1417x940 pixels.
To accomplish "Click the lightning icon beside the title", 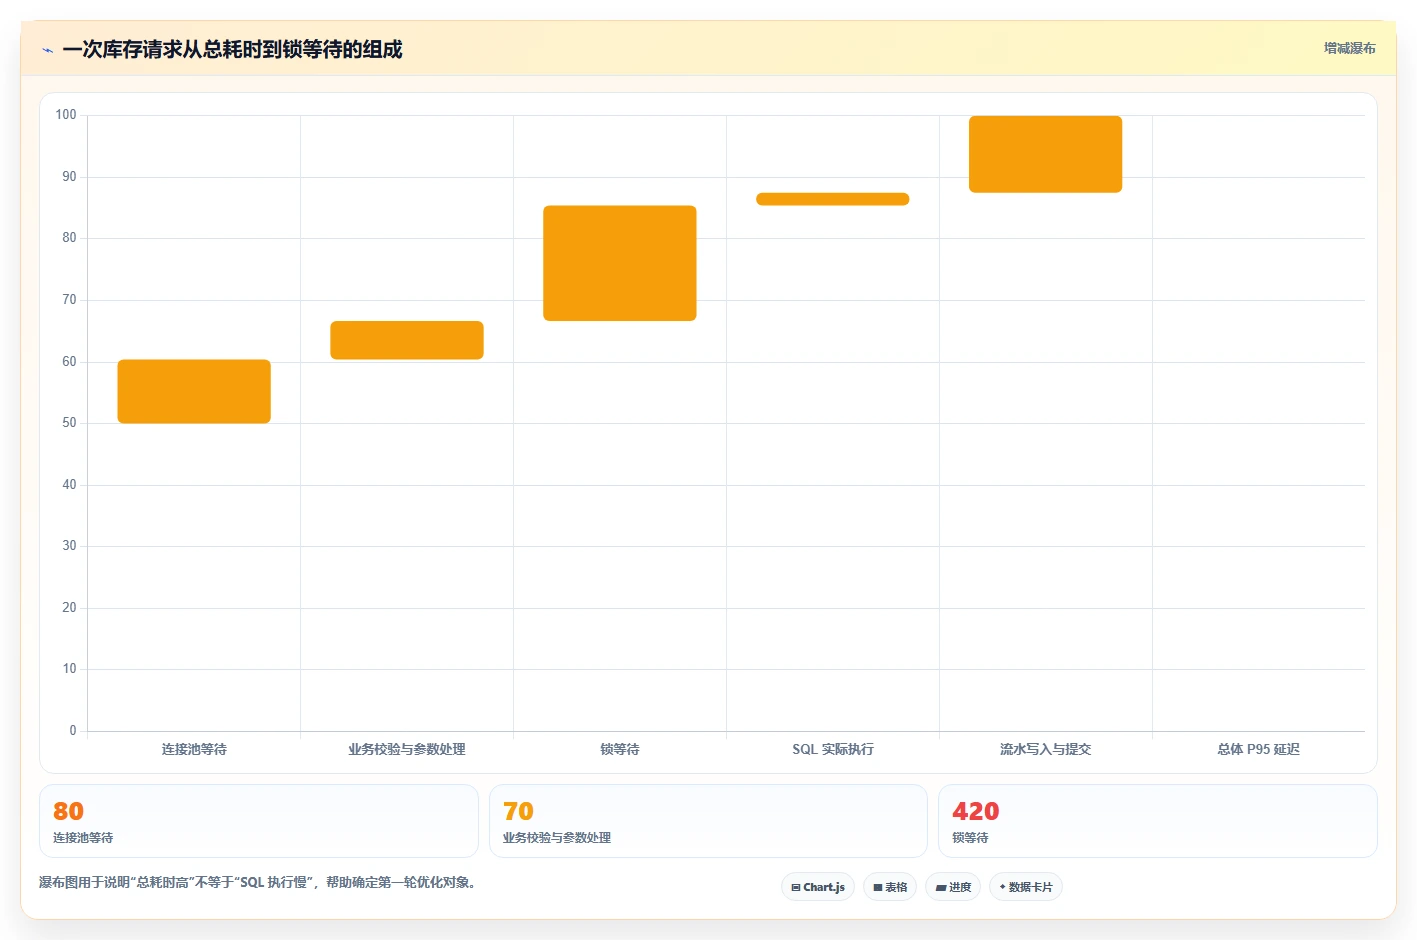I will click(x=47, y=50).
